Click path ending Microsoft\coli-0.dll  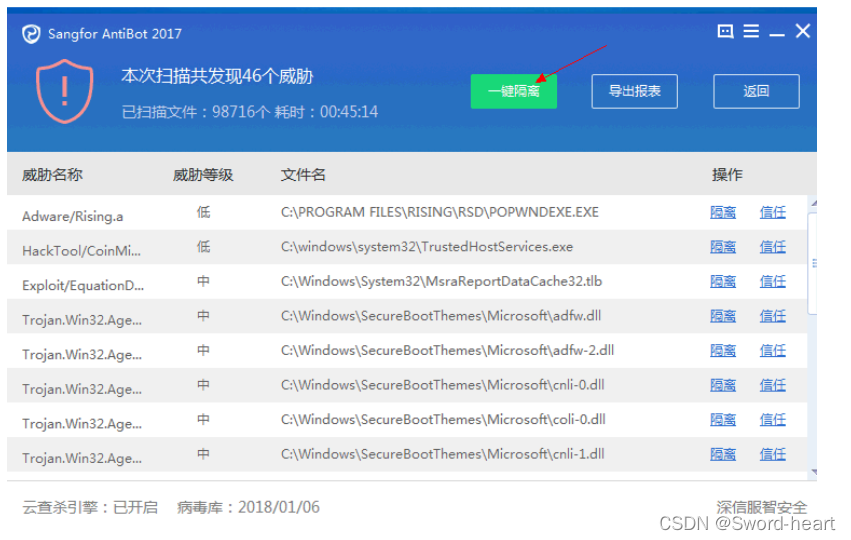pos(443,420)
